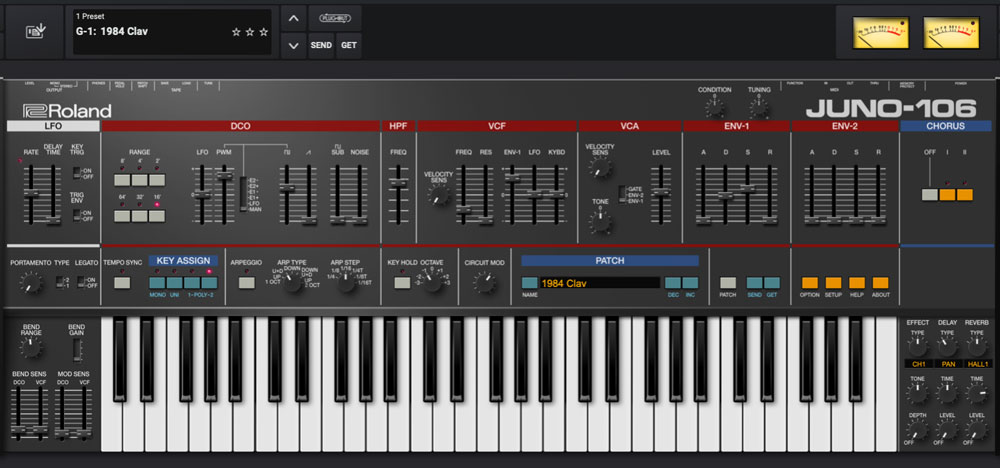Viewport: 1000px width, 468px height.
Task: Enable chorus II button
Action: point(964,194)
